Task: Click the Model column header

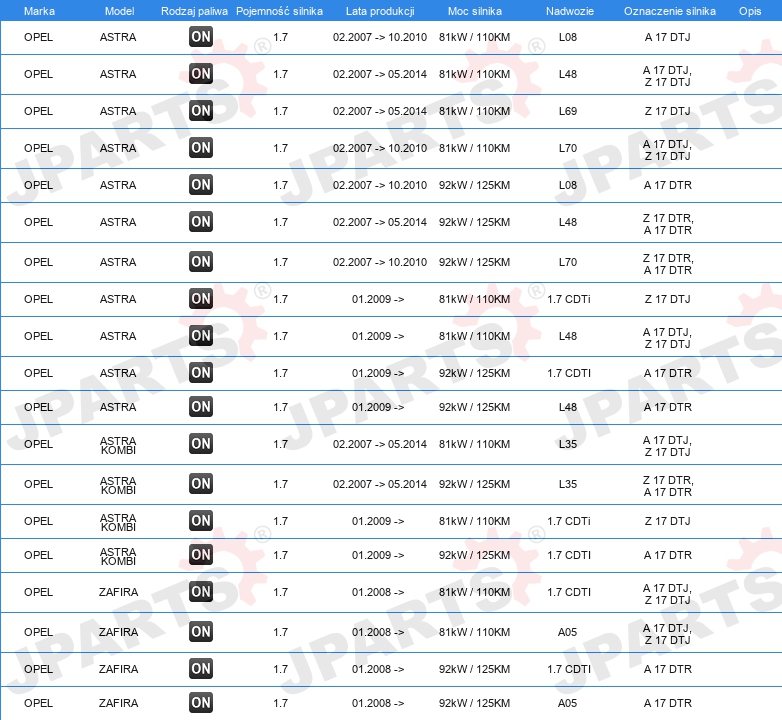Action: point(119,11)
